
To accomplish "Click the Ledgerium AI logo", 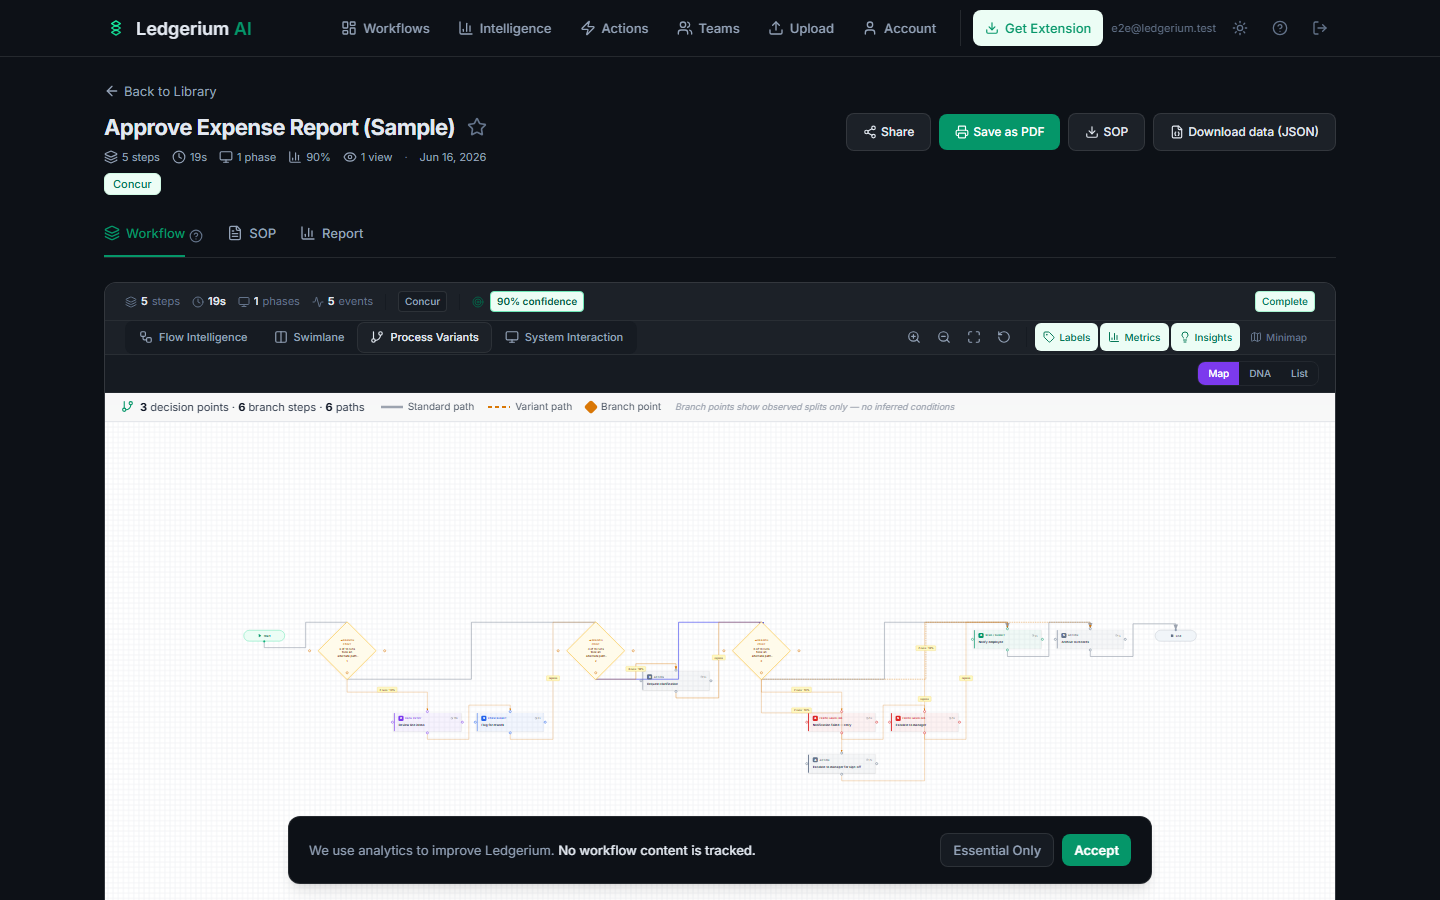I will (x=180, y=28).
